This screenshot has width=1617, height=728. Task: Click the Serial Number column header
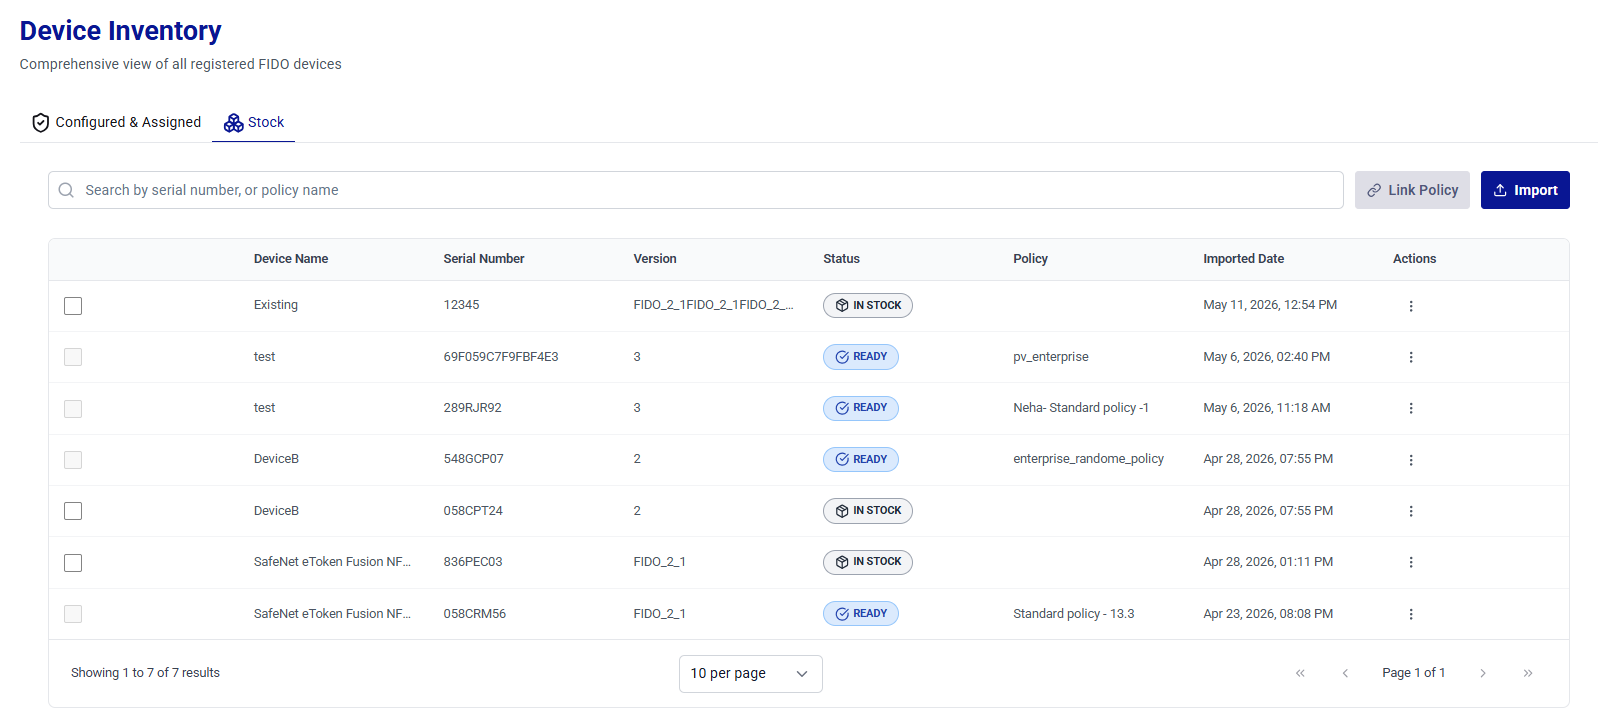484,259
